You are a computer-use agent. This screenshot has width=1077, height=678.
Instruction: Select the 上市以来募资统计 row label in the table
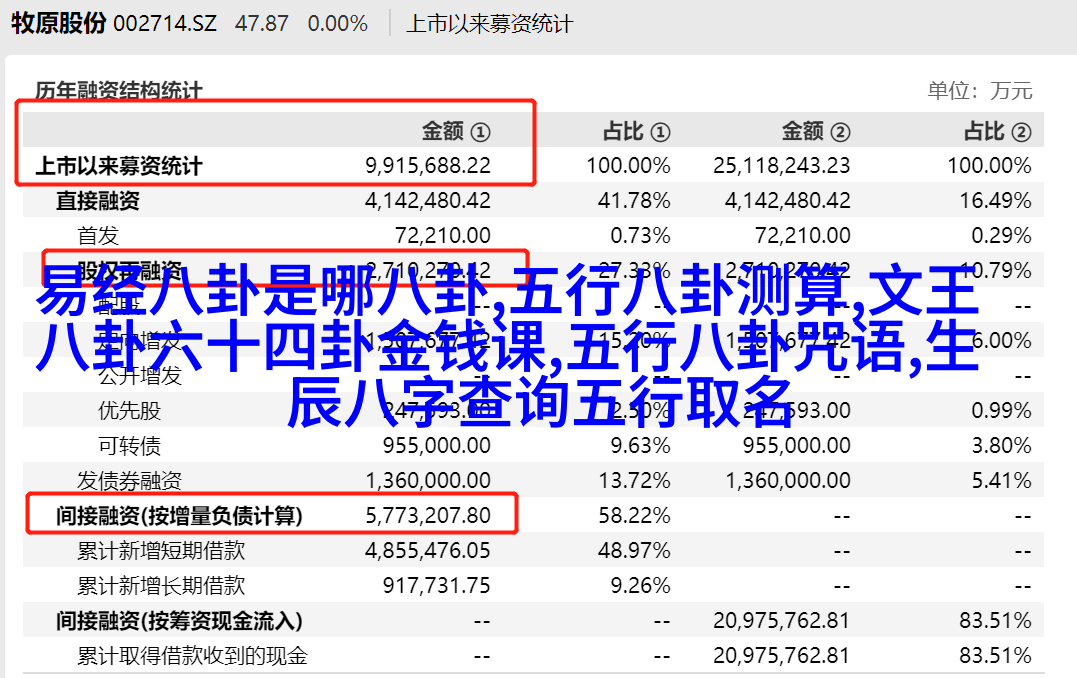click(x=119, y=166)
